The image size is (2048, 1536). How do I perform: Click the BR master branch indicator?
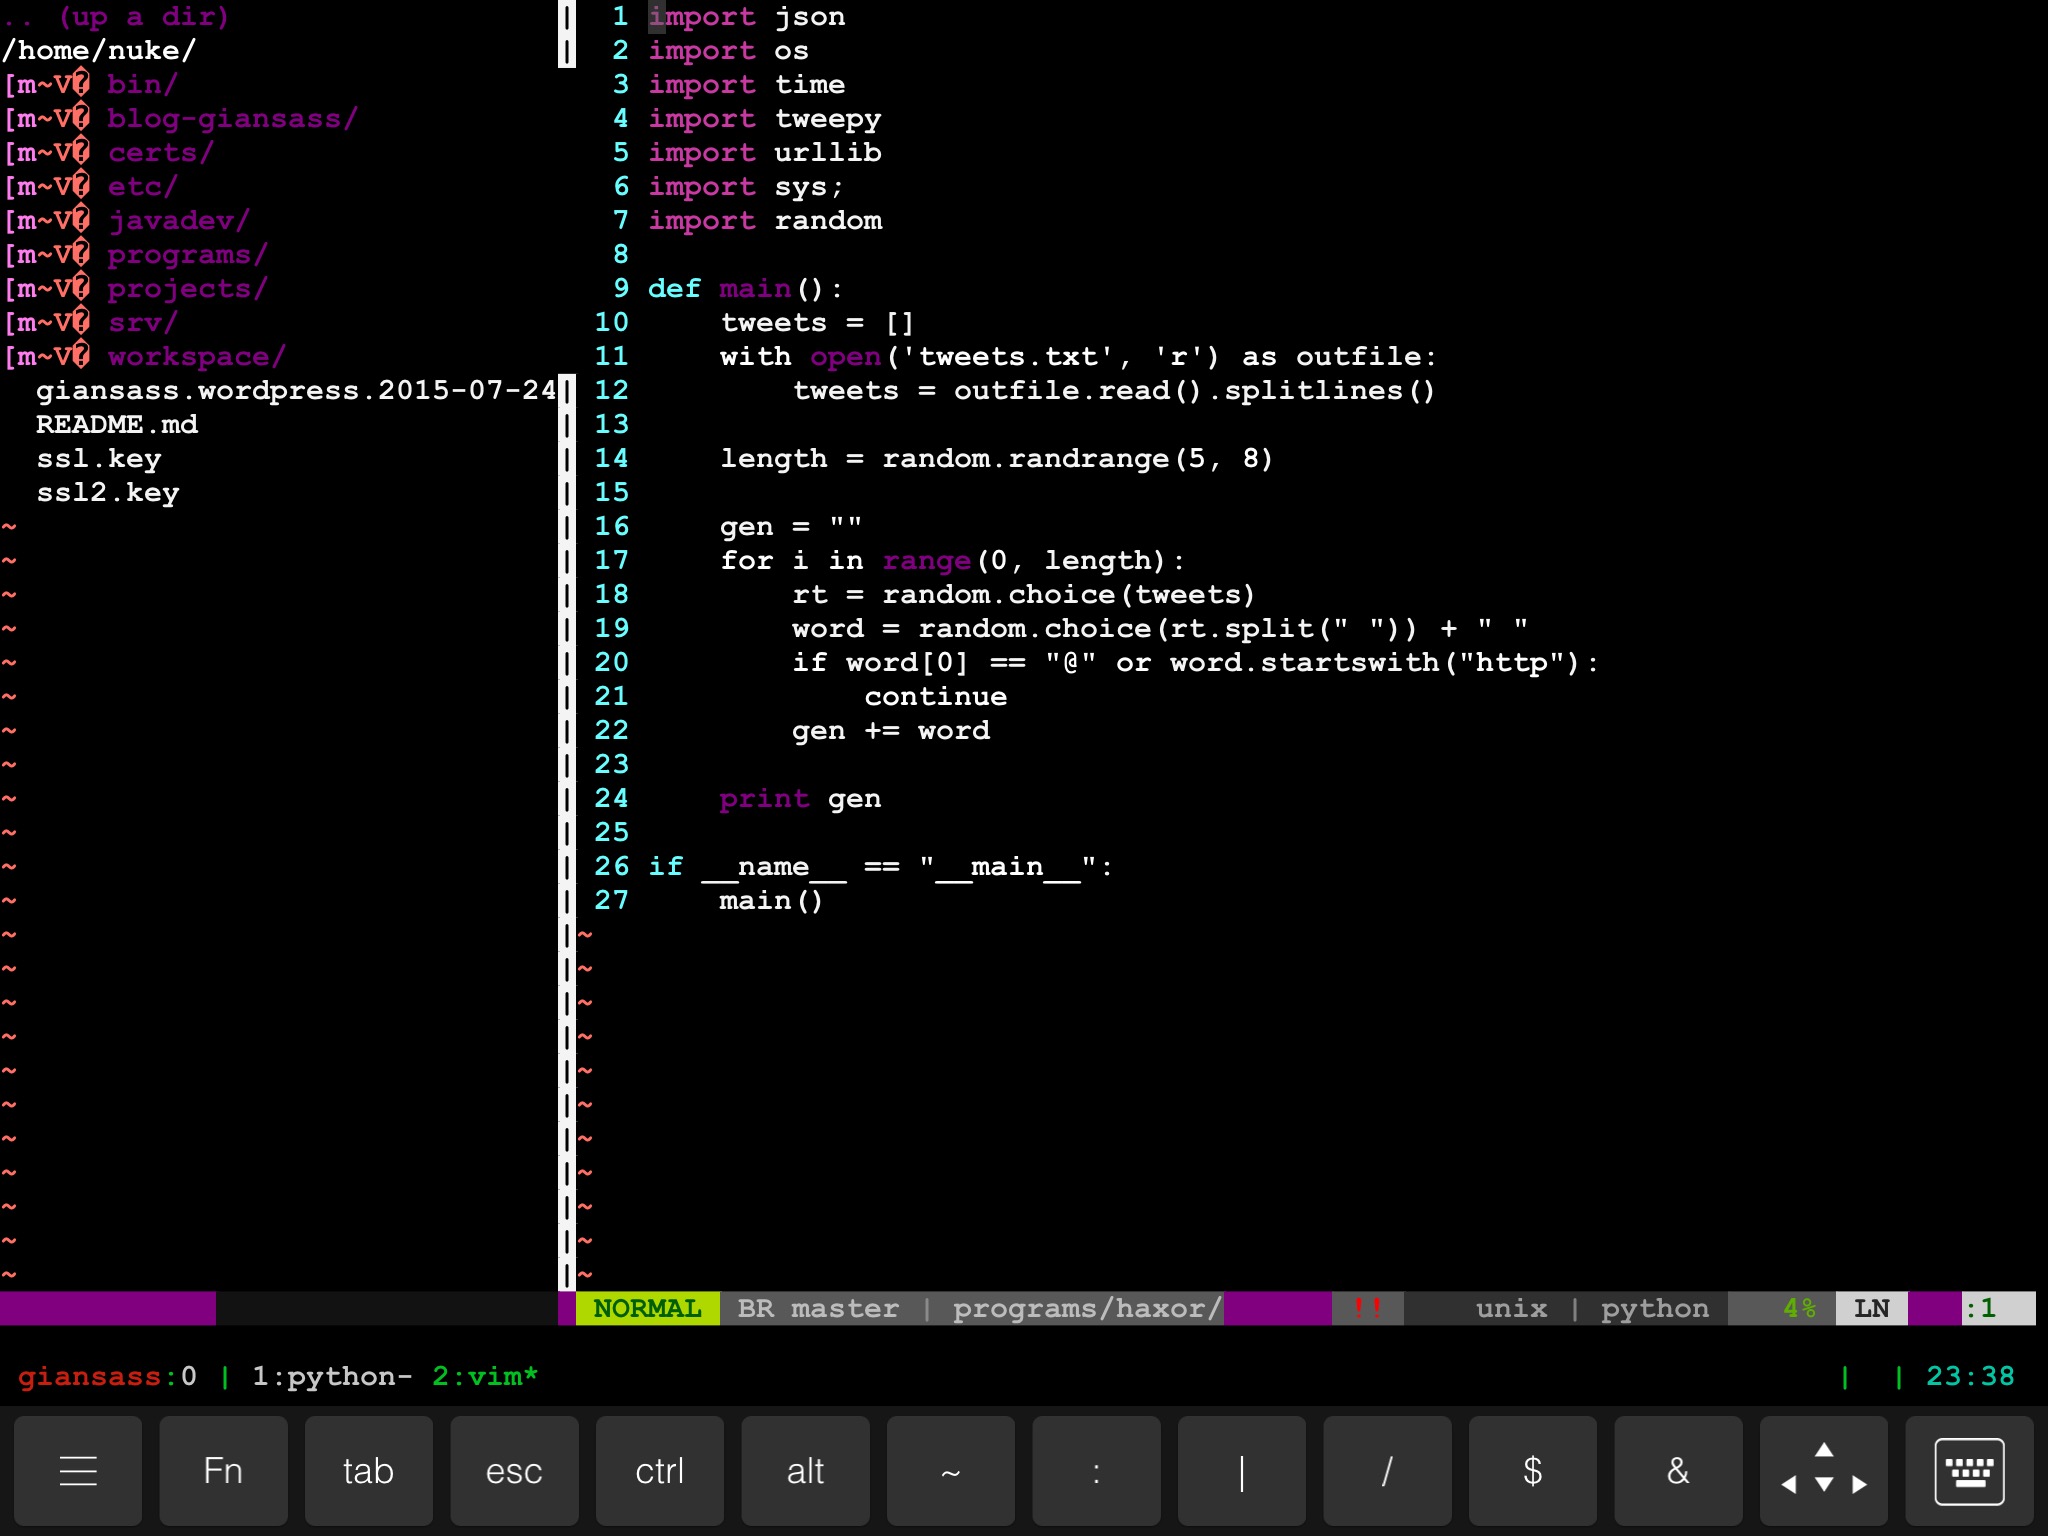818,1309
